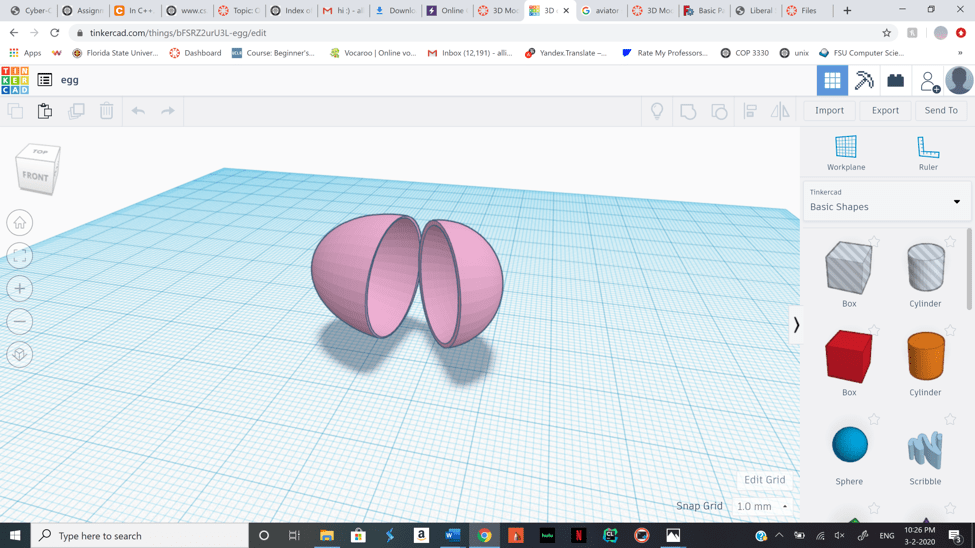Viewport: 975px width, 548px height.
Task: Click the Home view icon
Action: pos(20,223)
